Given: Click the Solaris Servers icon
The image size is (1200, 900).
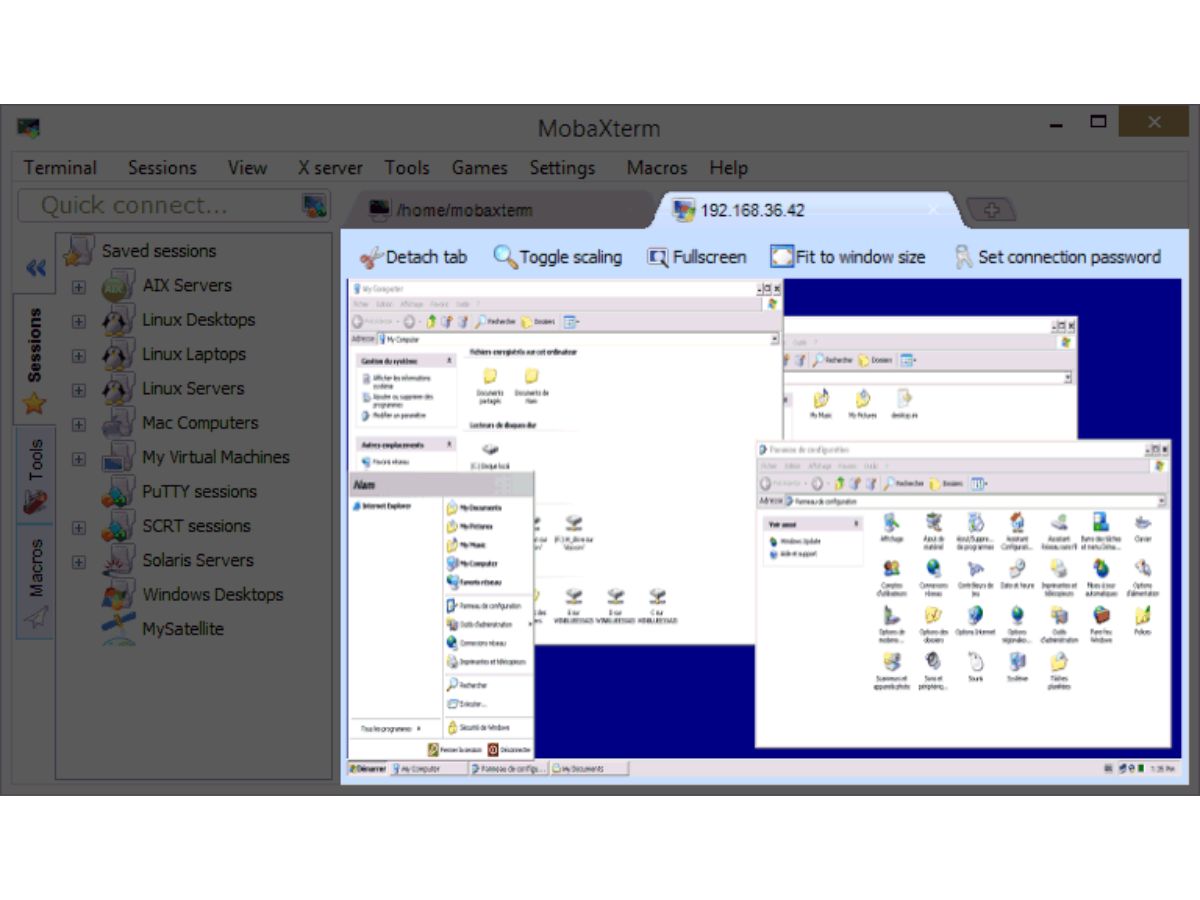Looking at the screenshot, I should click(x=119, y=561).
